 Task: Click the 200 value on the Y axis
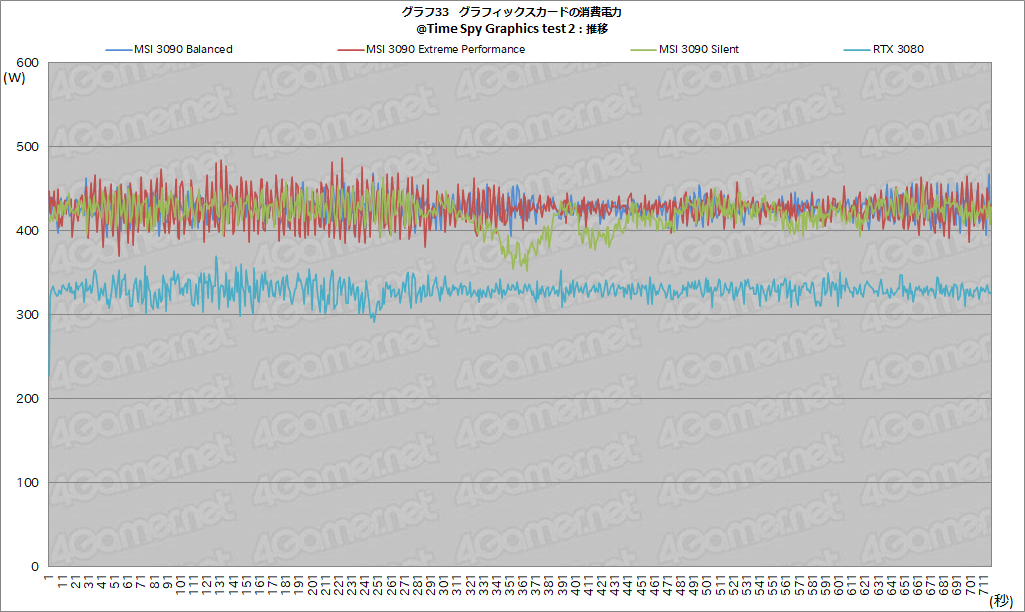(28, 399)
